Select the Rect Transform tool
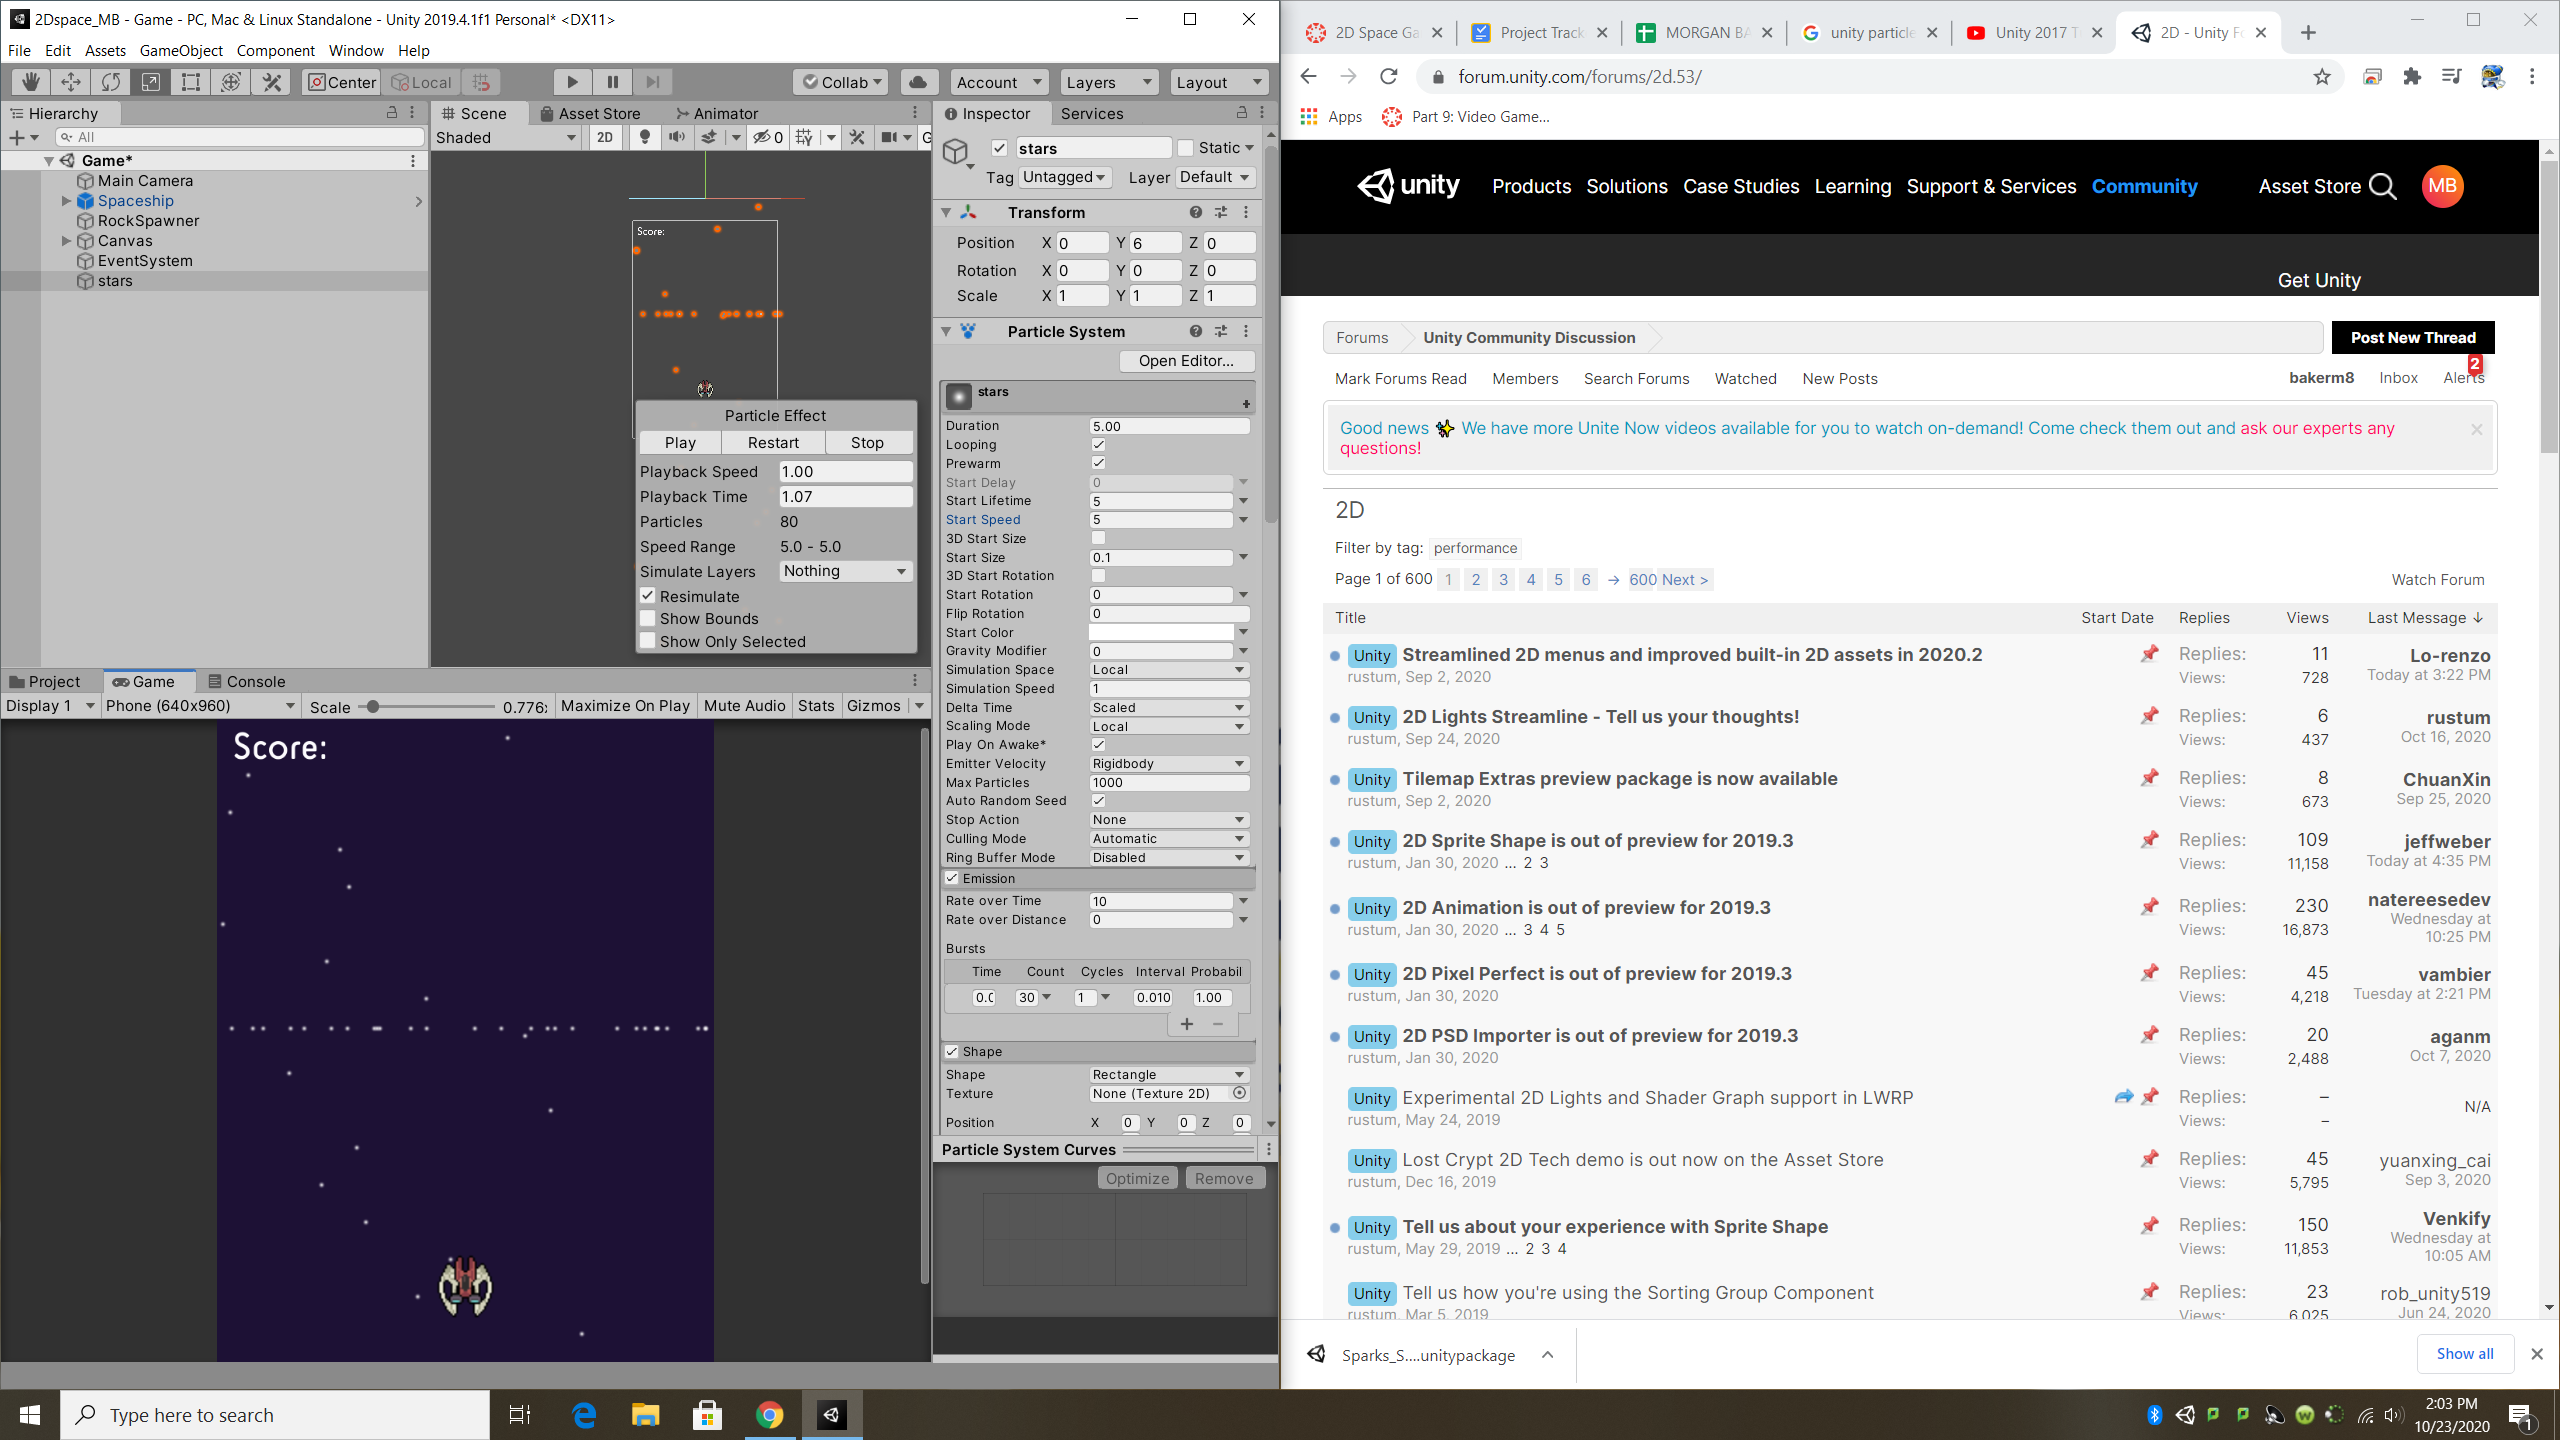This screenshot has height=1440, width=2560. pos(191,82)
